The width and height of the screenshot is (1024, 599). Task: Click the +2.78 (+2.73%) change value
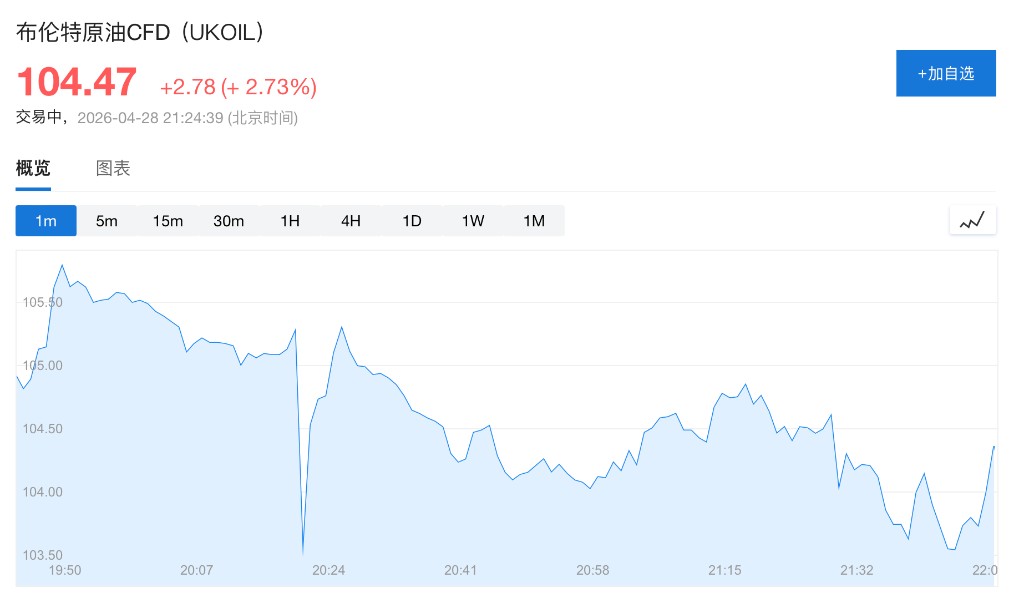point(238,87)
